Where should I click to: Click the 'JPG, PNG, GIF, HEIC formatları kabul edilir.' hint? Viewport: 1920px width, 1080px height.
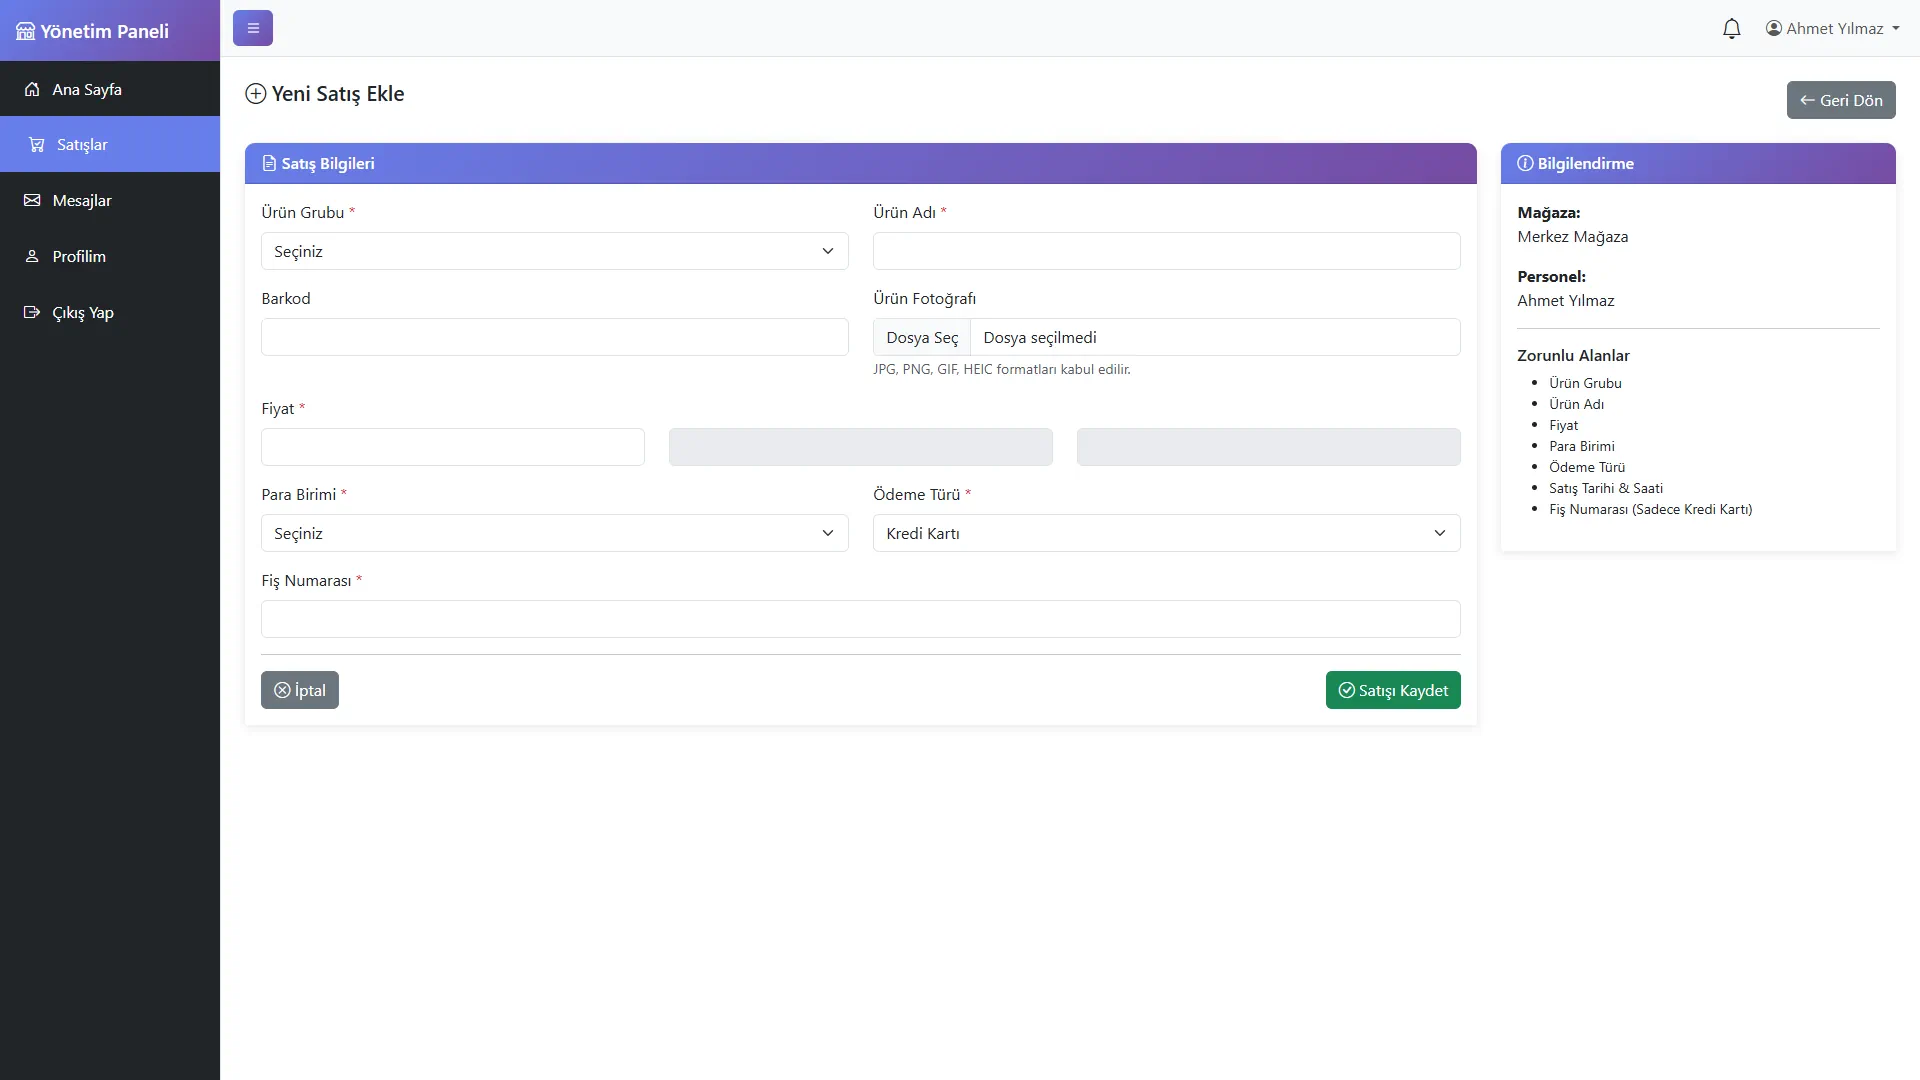[x=1002, y=369]
